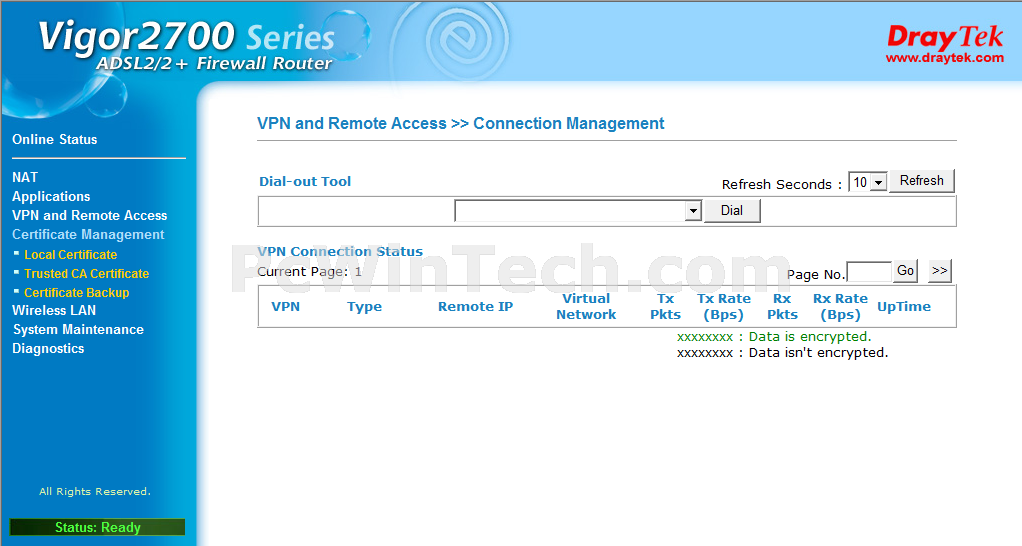Viewport: 1022px width, 546px height.
Task: Open the Refresh Seconds dropdown
Action: pos(868,182)
